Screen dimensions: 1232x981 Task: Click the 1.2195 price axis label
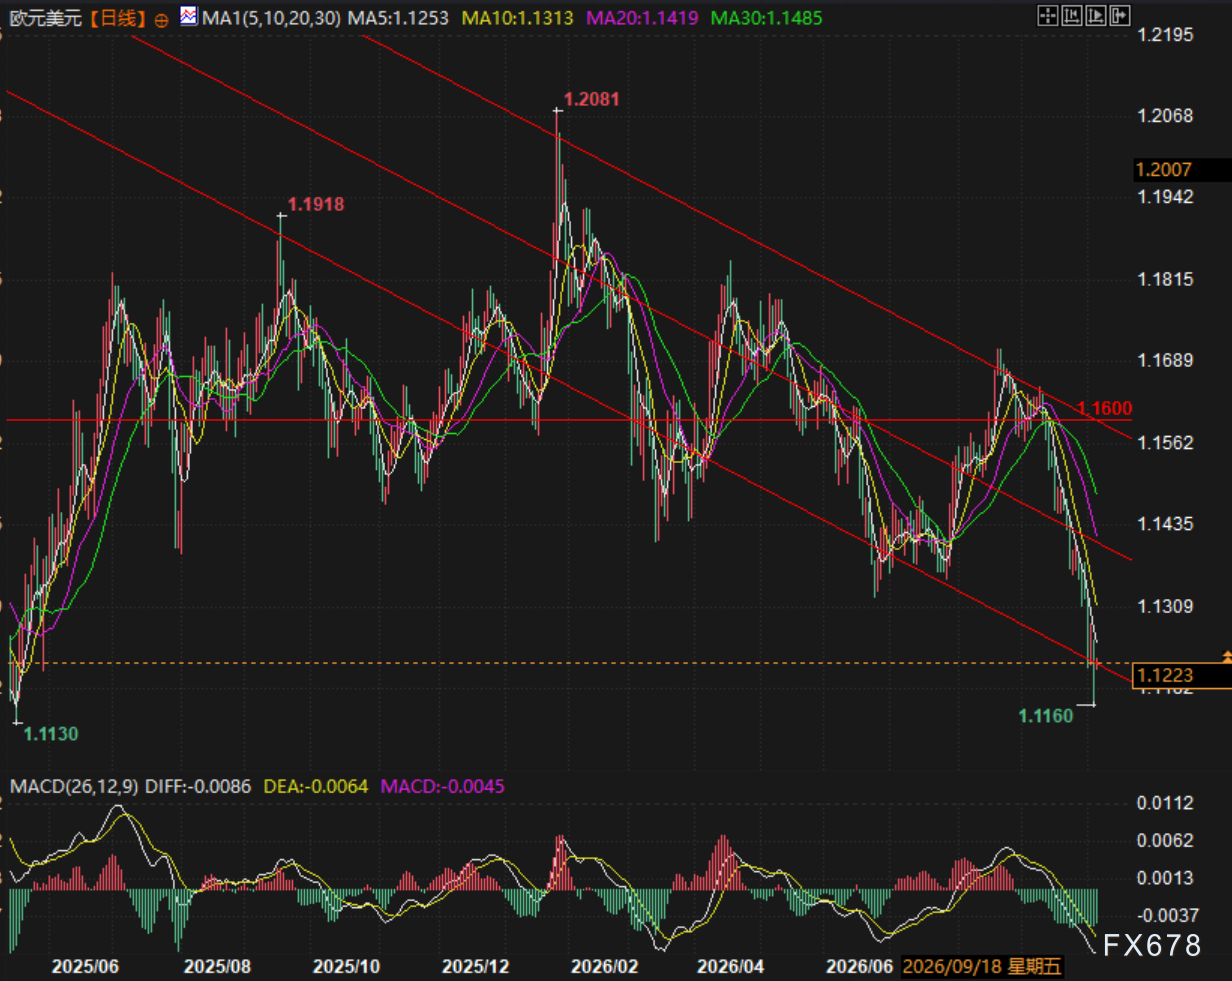1166,34
